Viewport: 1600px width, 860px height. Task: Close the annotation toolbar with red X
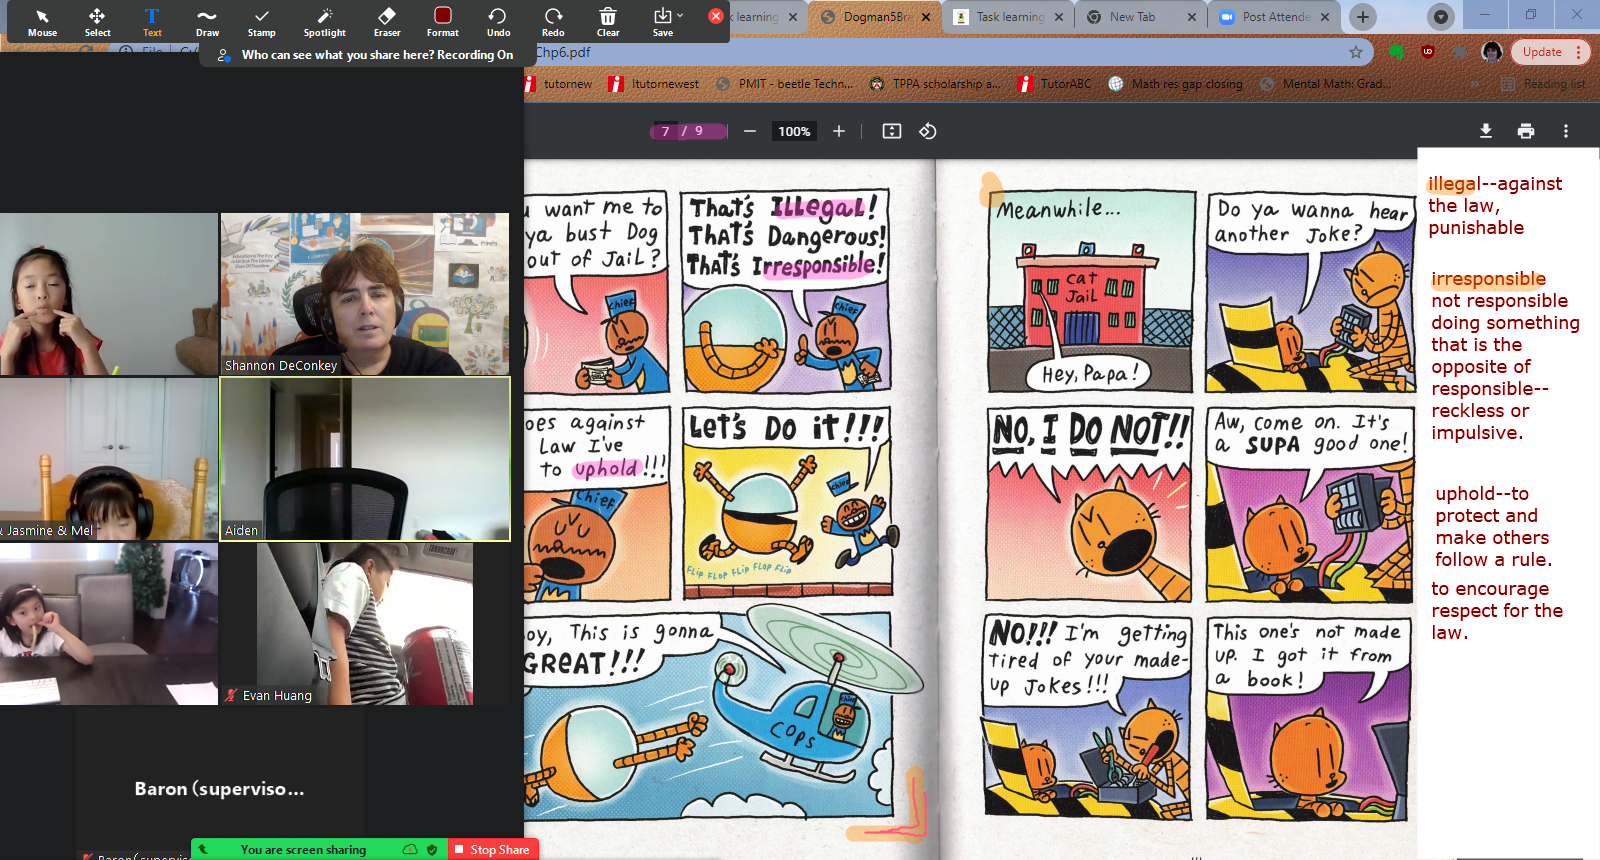click(x=715, y=16)
